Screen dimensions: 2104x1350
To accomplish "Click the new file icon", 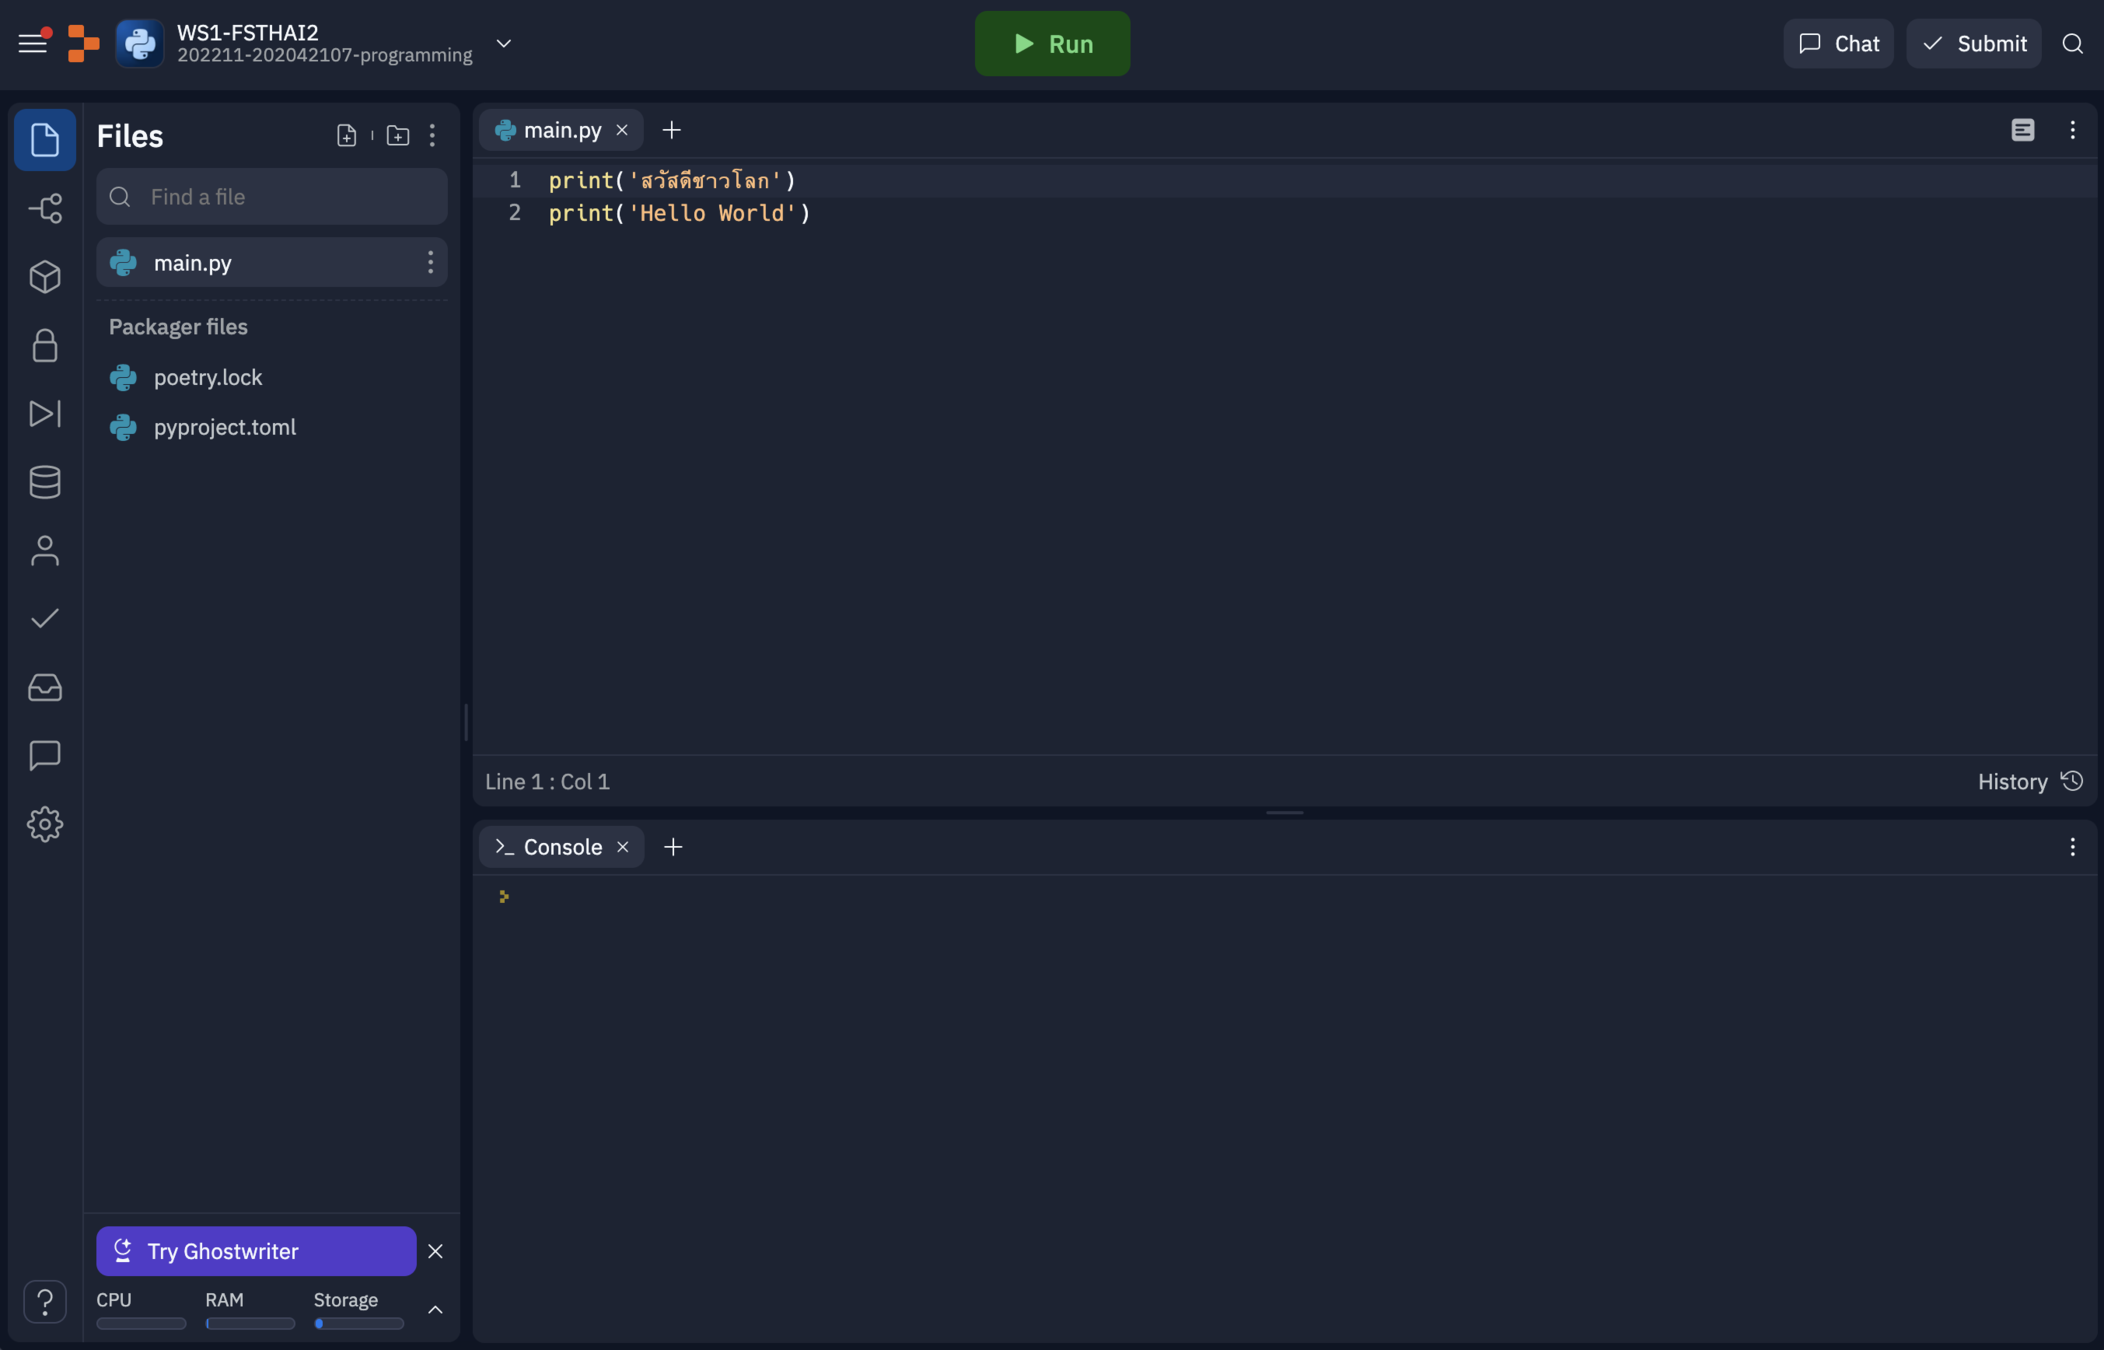I will coord(346,135).
